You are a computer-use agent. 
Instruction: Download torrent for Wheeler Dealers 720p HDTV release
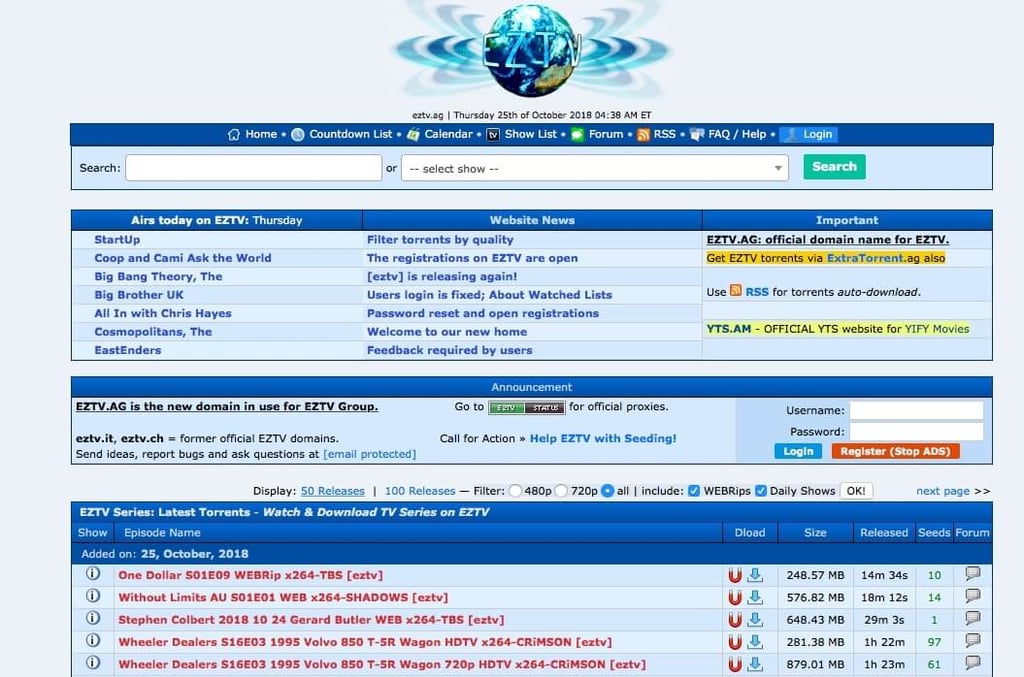755,664
